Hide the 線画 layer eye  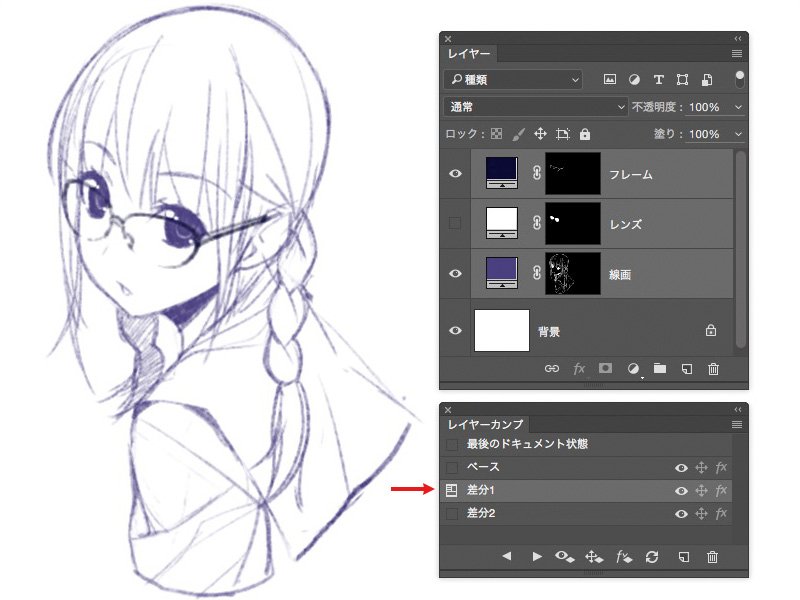[x=455, y=273]
